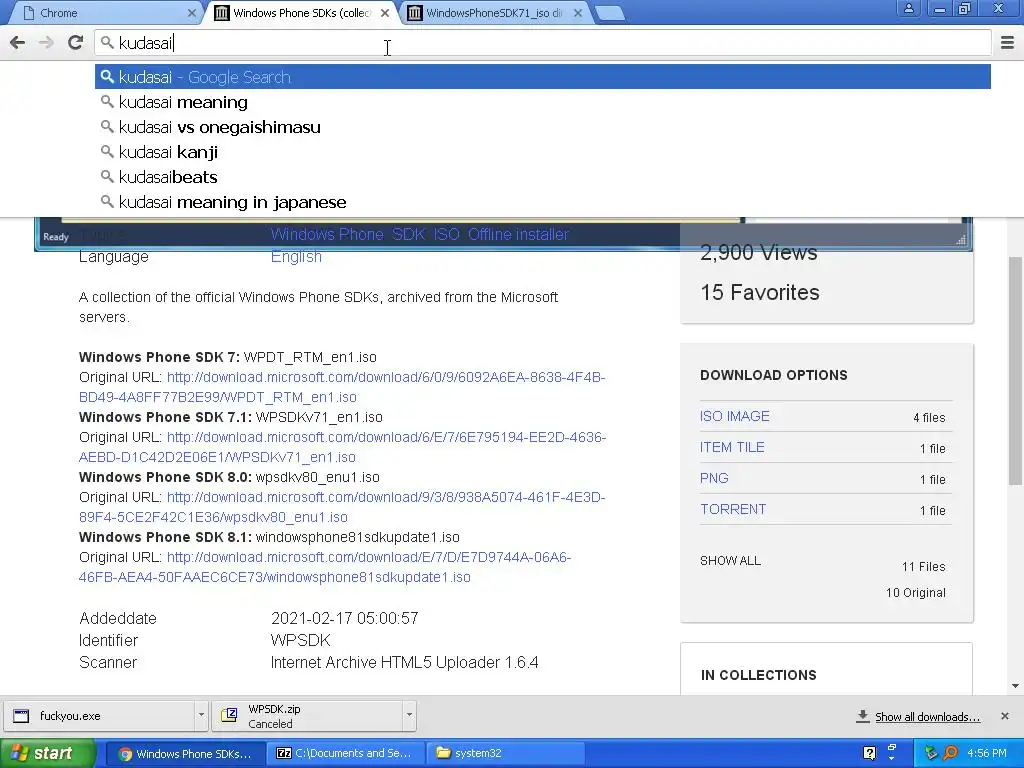Click the help question mark tray icon

coord(869,753)
